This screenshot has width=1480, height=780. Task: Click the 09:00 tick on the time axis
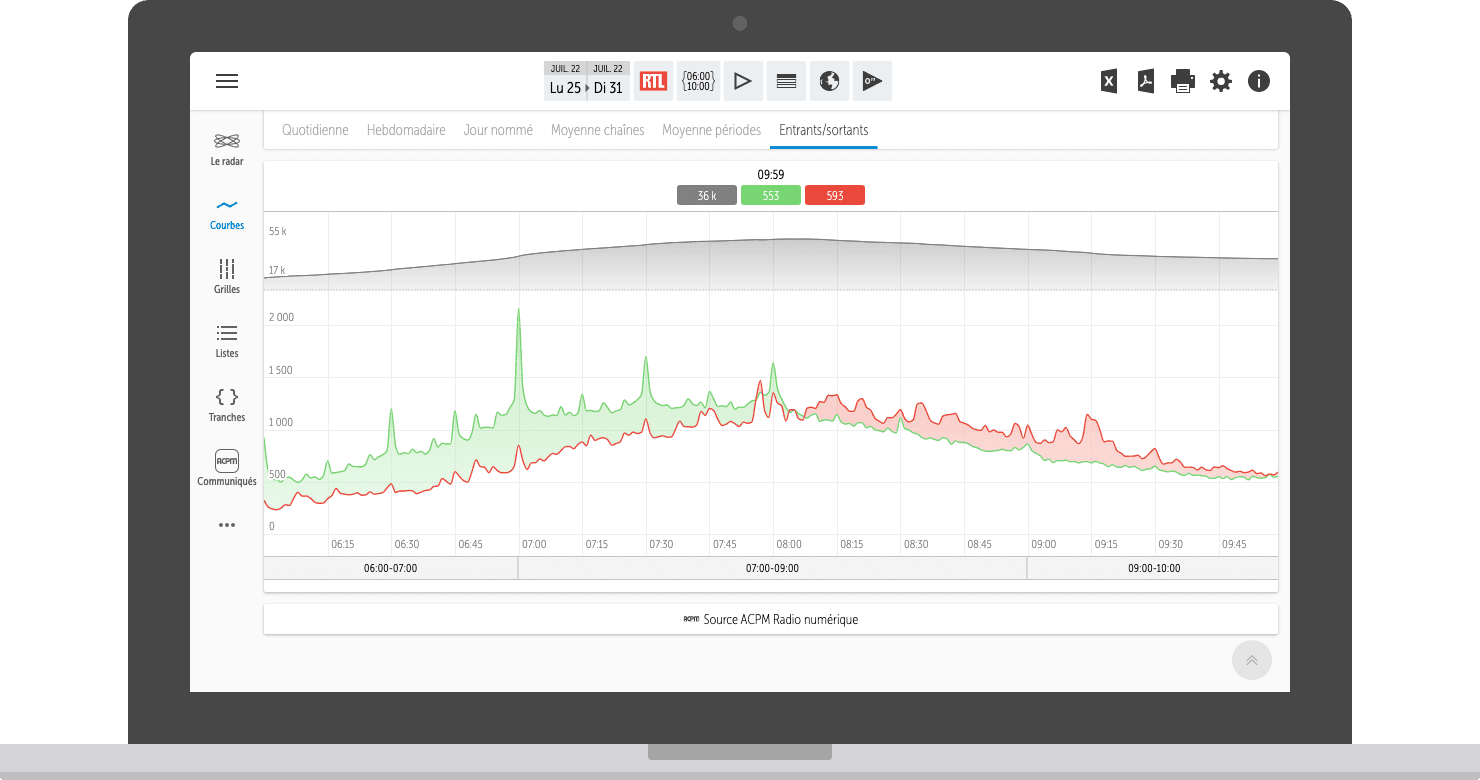(x=1043, y=545)
